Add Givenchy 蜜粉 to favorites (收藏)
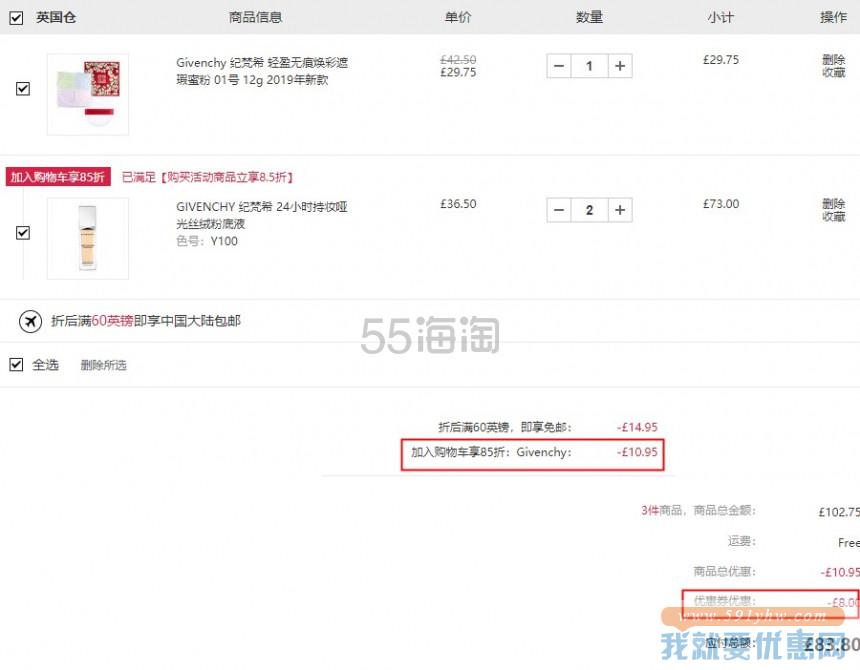860x670 pixels. 833,72
